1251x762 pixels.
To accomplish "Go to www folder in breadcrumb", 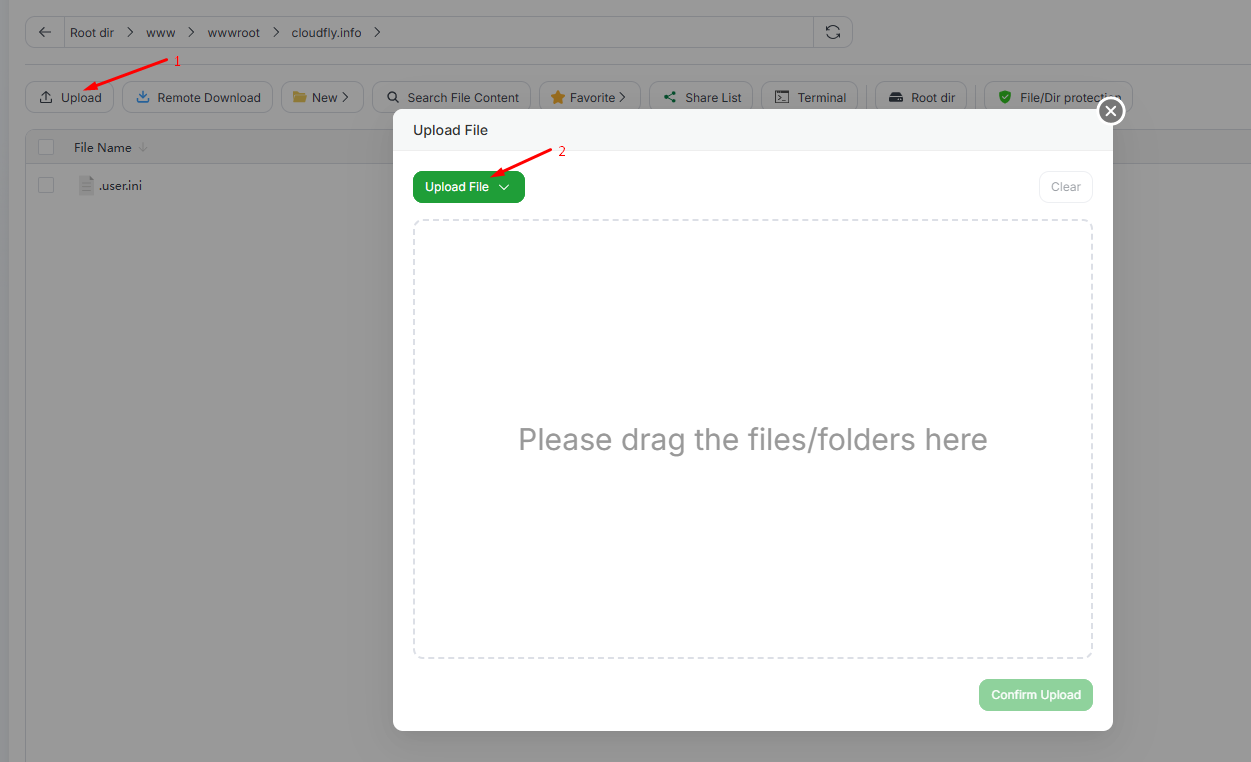I will pos(160,32).
